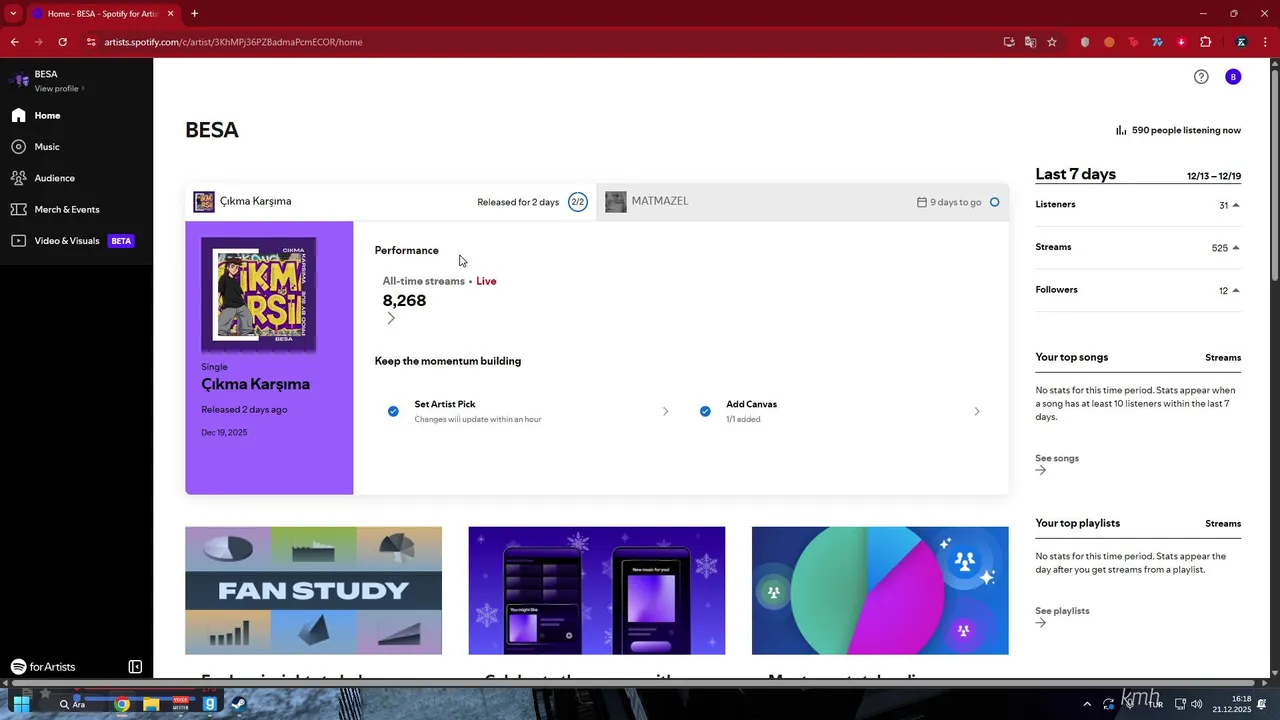Open the colorful pie chart audience card
This screenshot has height=720, width=1280.
[x=880, y=591]
